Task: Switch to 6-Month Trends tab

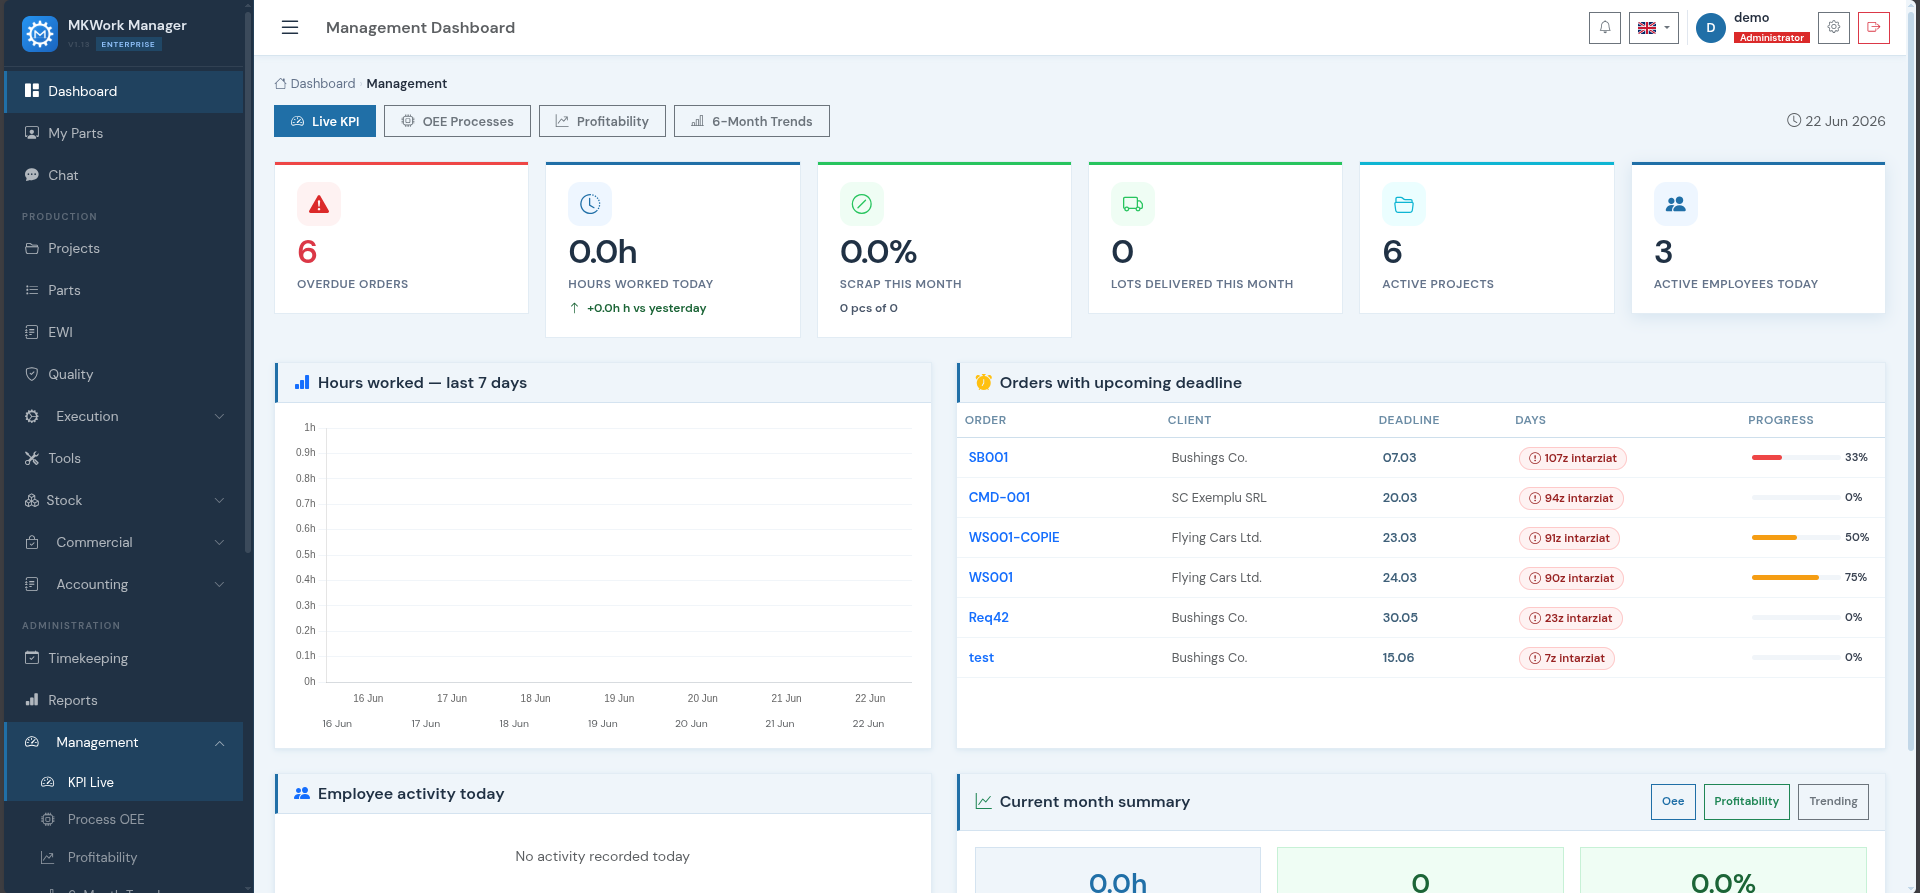Action: [x=751, y=121]
